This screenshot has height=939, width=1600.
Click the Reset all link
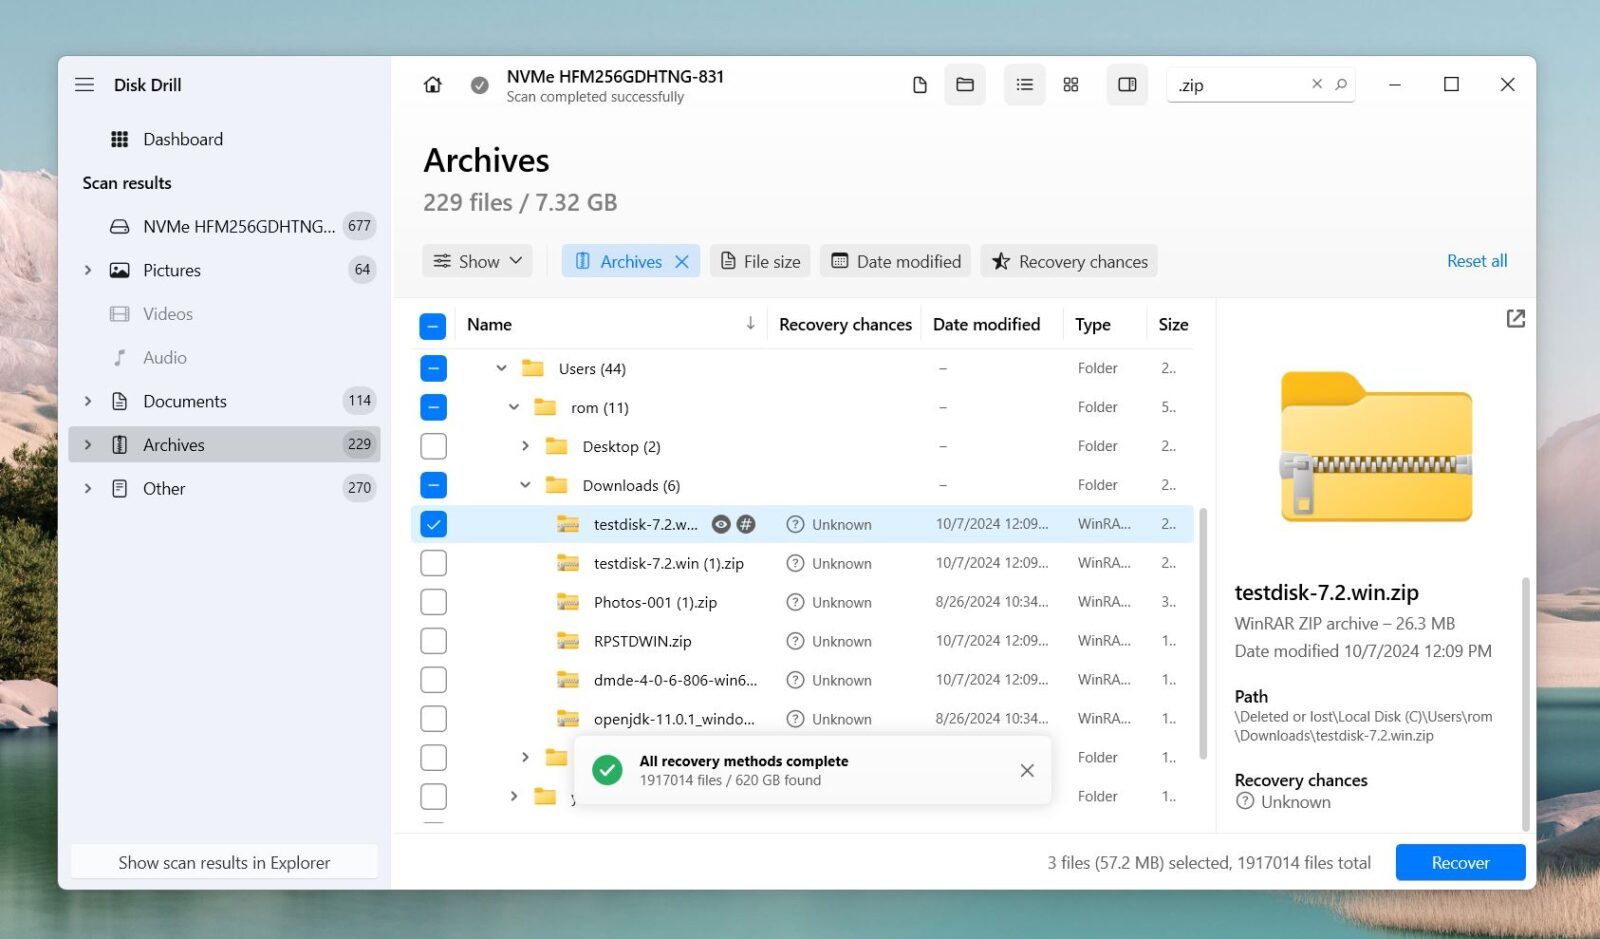pos(1477,261)
